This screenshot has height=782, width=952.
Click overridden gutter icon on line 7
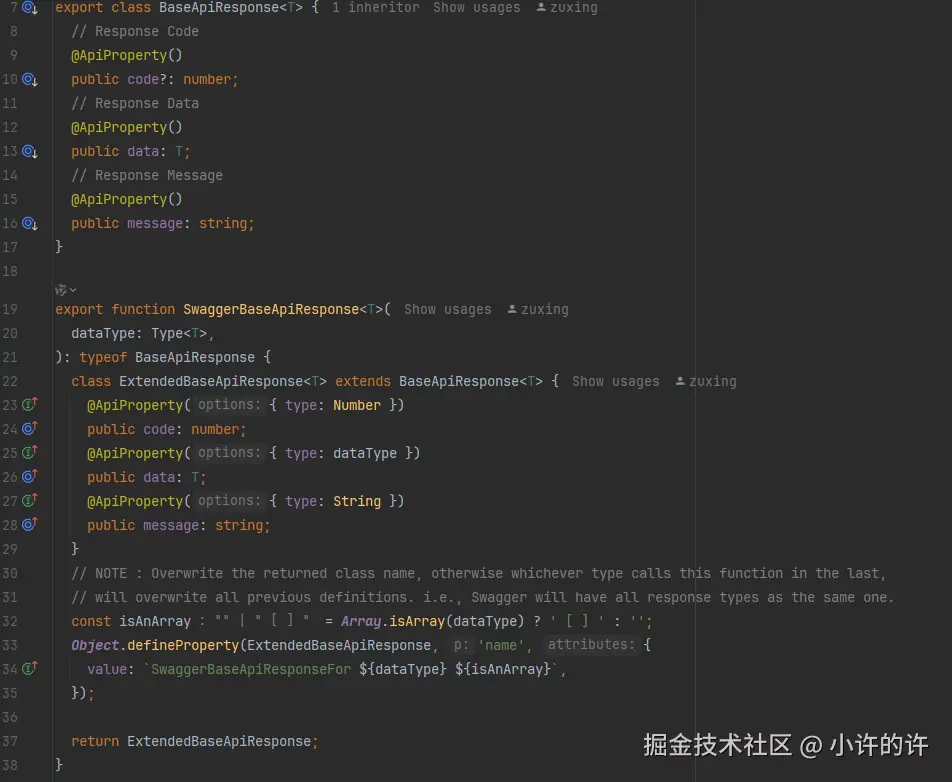[x=30, y=7]
